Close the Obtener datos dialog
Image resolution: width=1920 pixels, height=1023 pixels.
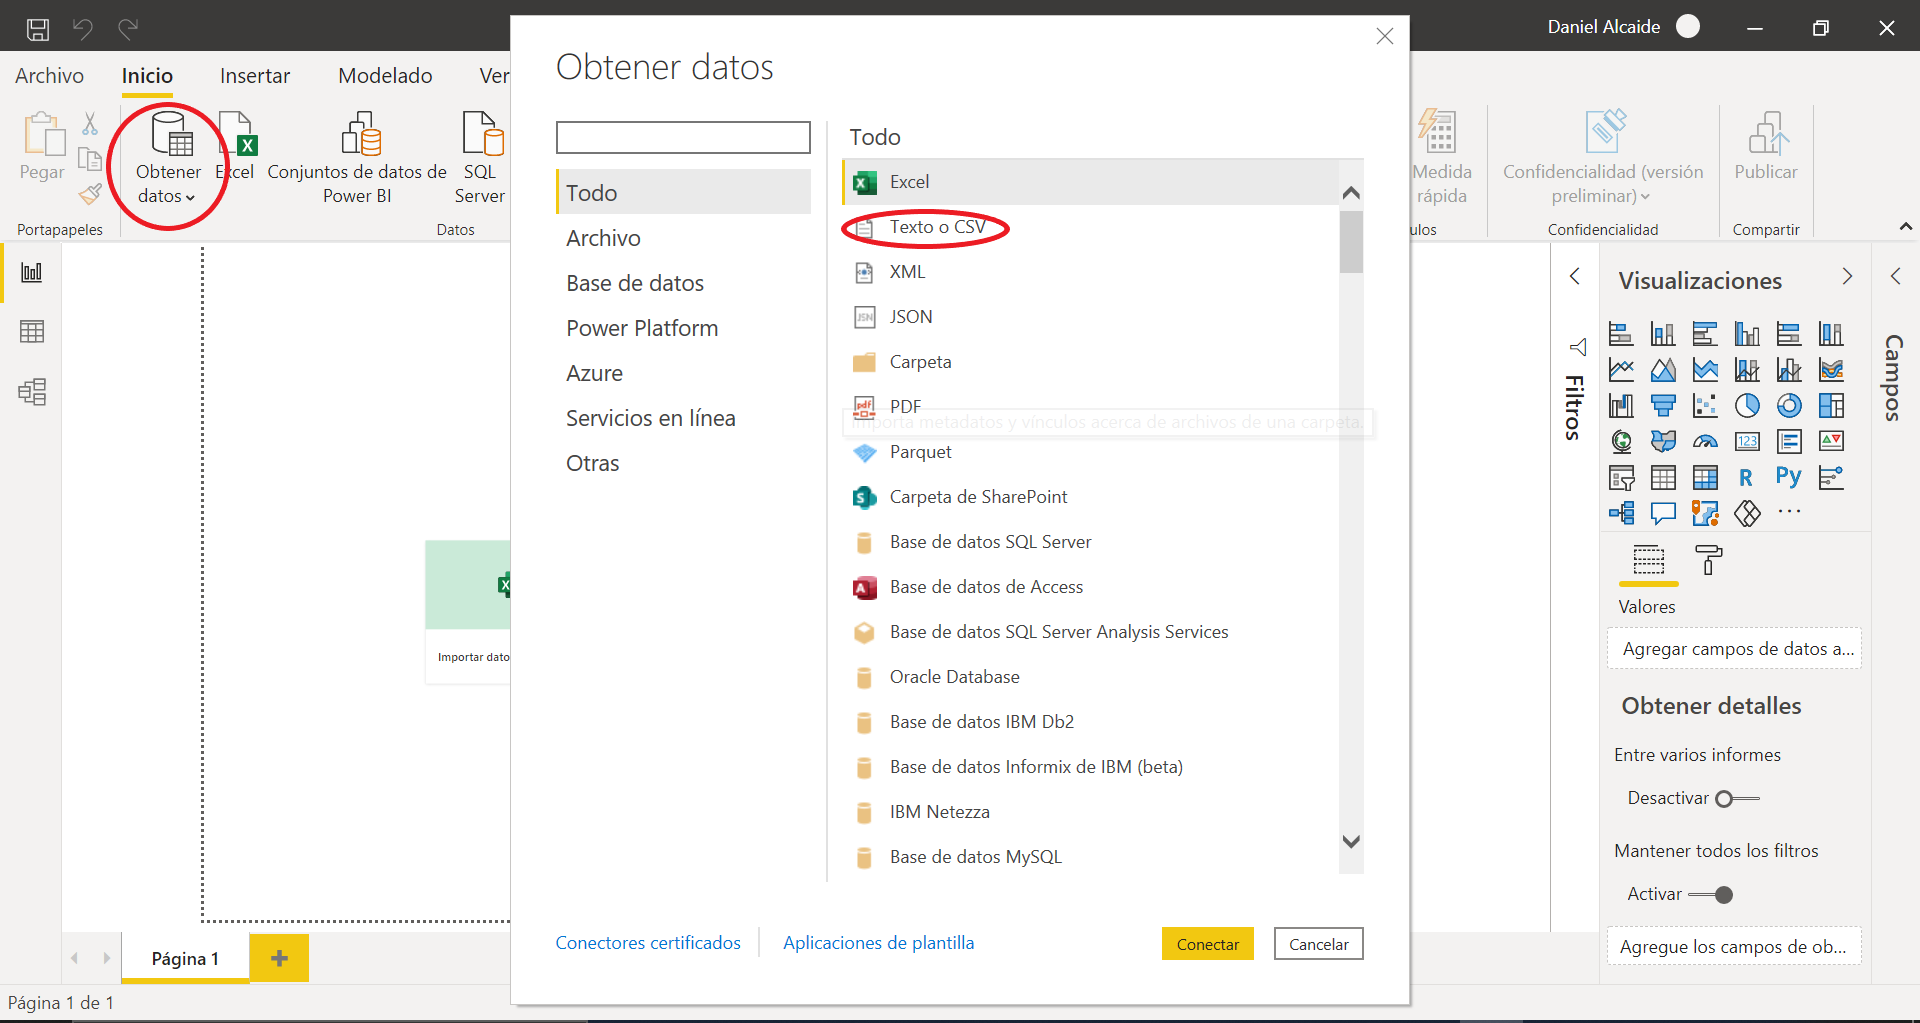(1385, 36)
